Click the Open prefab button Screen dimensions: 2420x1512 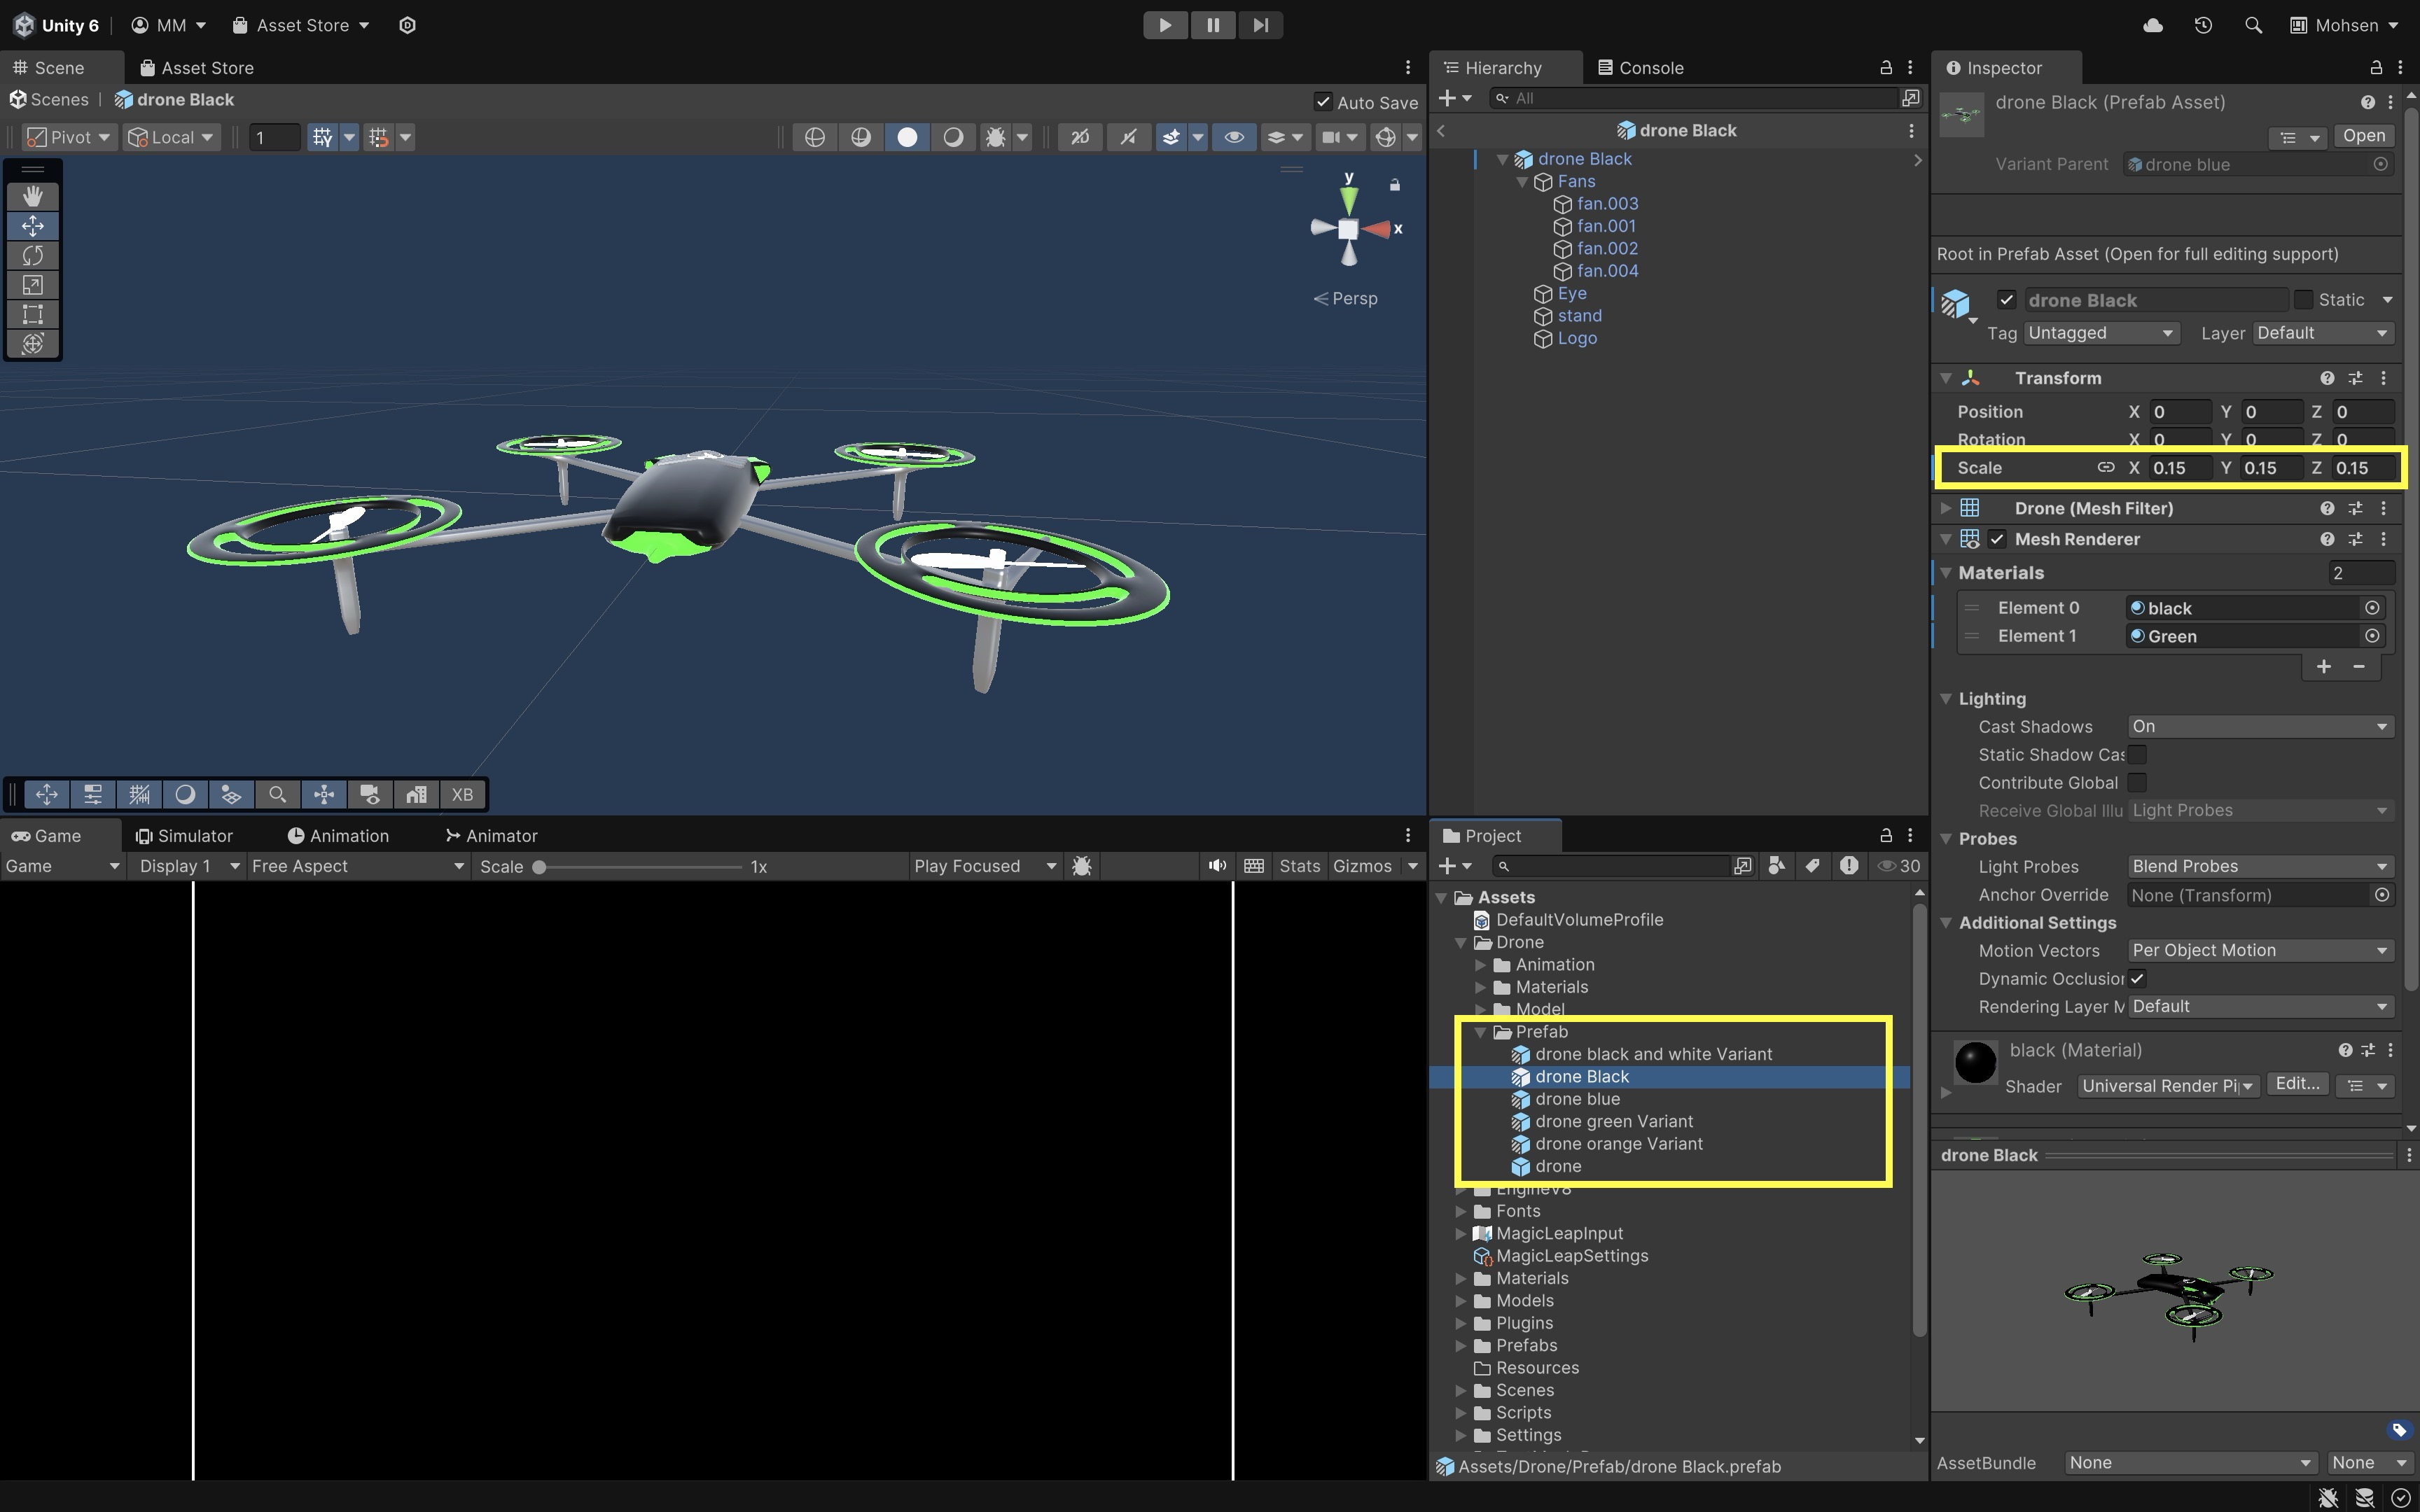click(x=2363, y=136)
